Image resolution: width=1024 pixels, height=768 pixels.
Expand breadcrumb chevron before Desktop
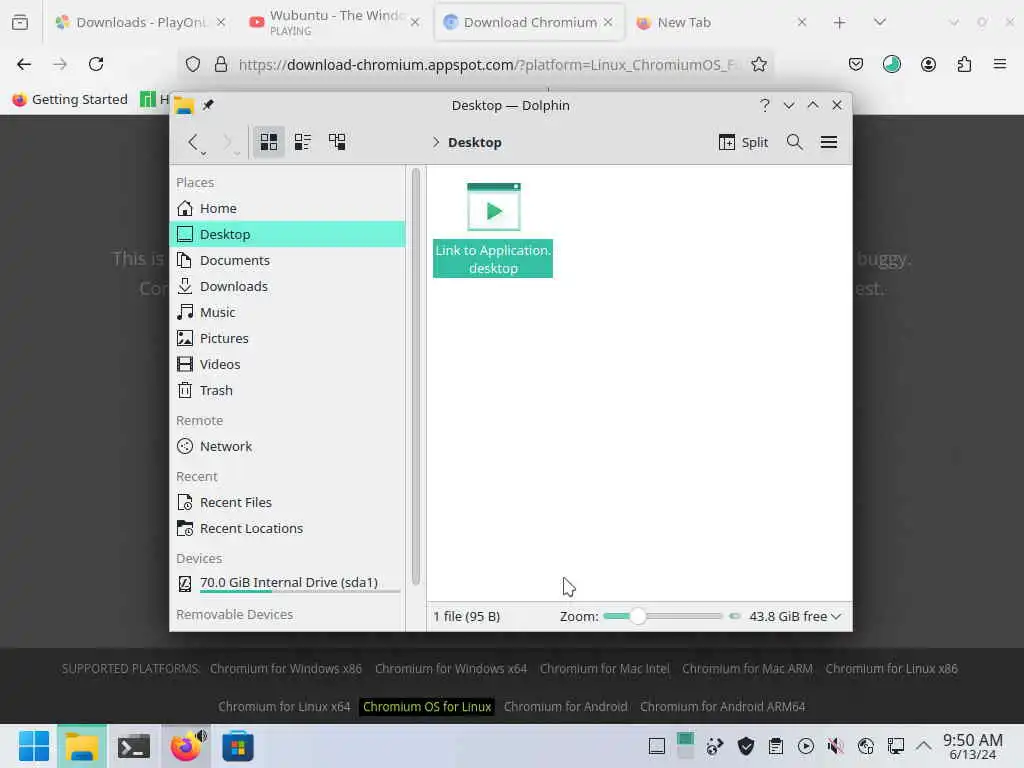[436, 142]
